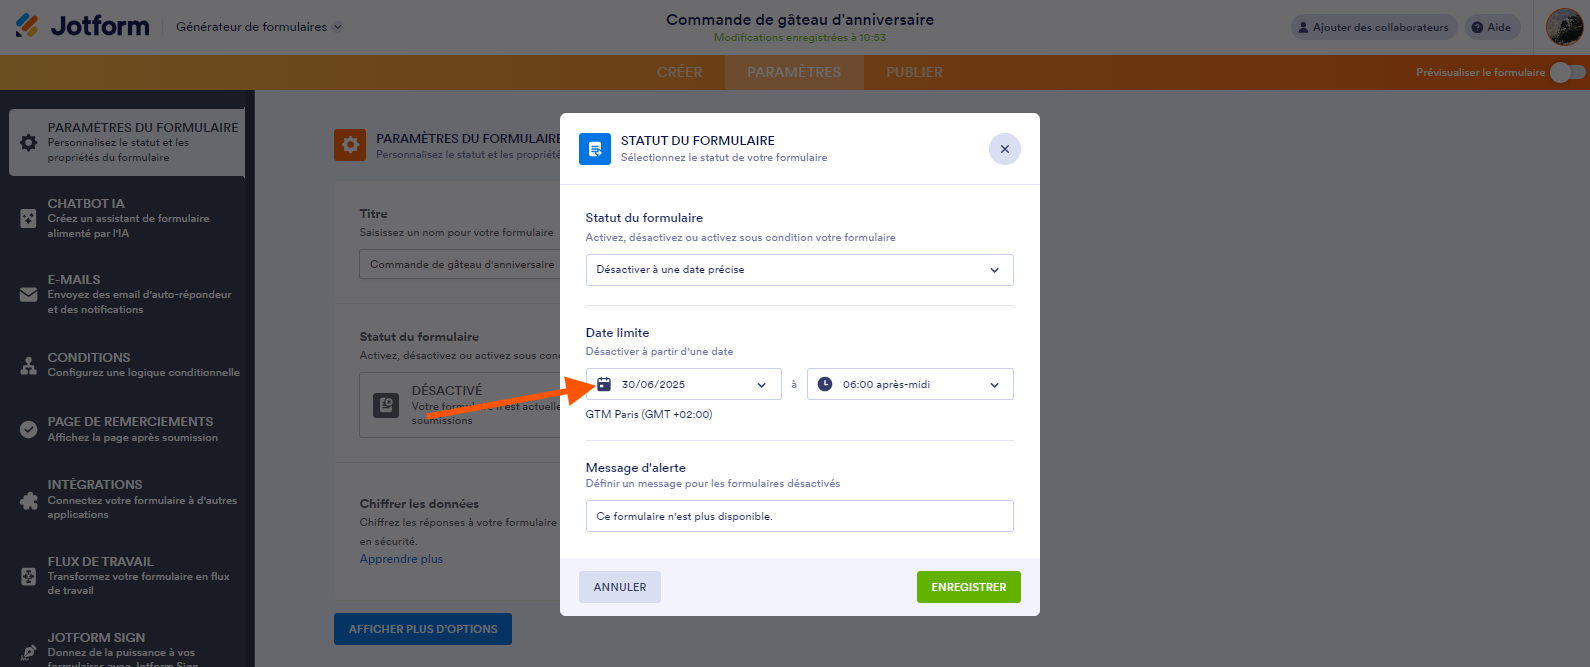The height and width of the screenshot is (667, 1590).
Task: Switch to the PUBLIER tab
Action: click(x=914, y=72)
